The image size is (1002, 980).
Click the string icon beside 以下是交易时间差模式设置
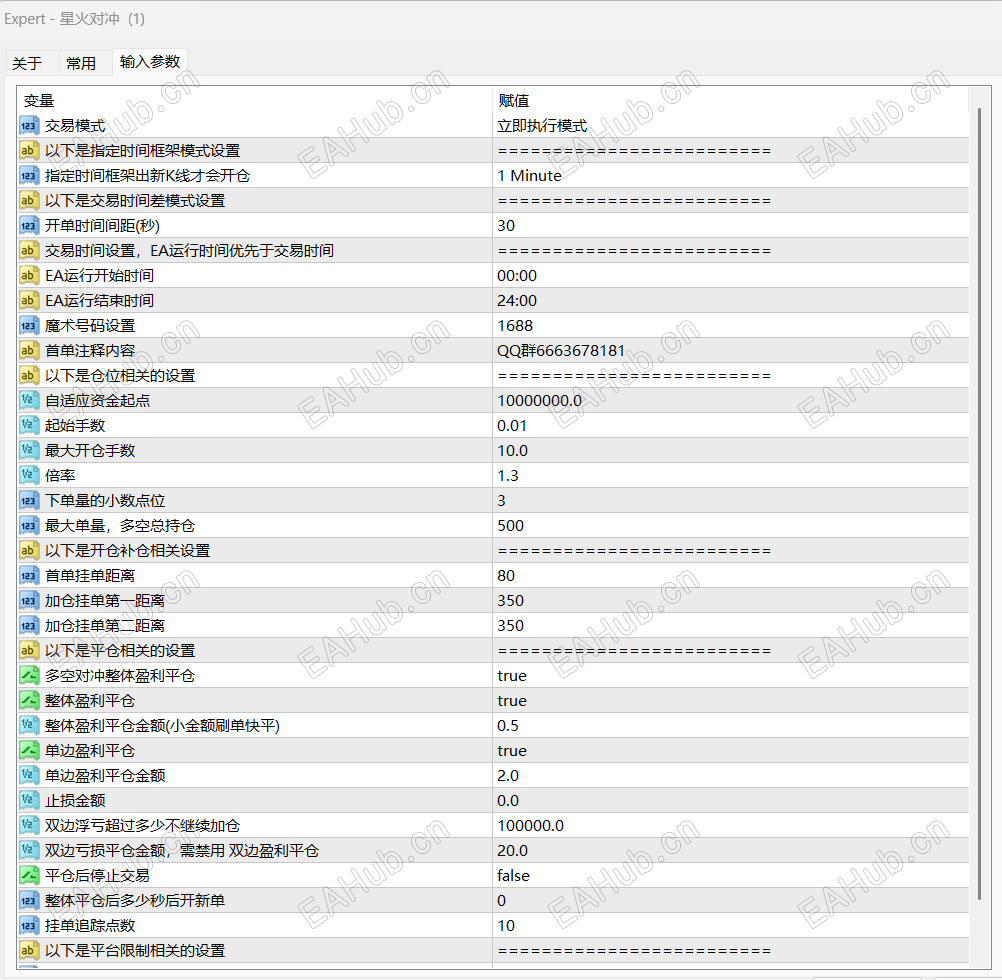29,201
